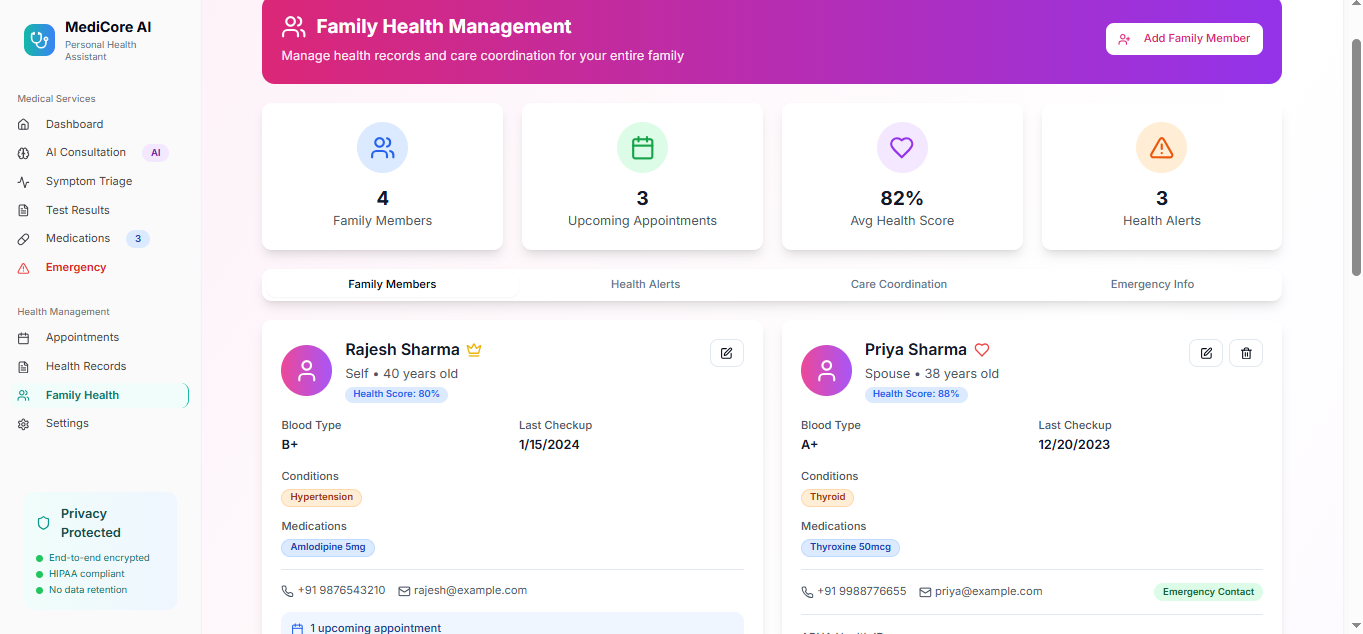
Task: Click the Test Results document icon
Action: (24, 211)
